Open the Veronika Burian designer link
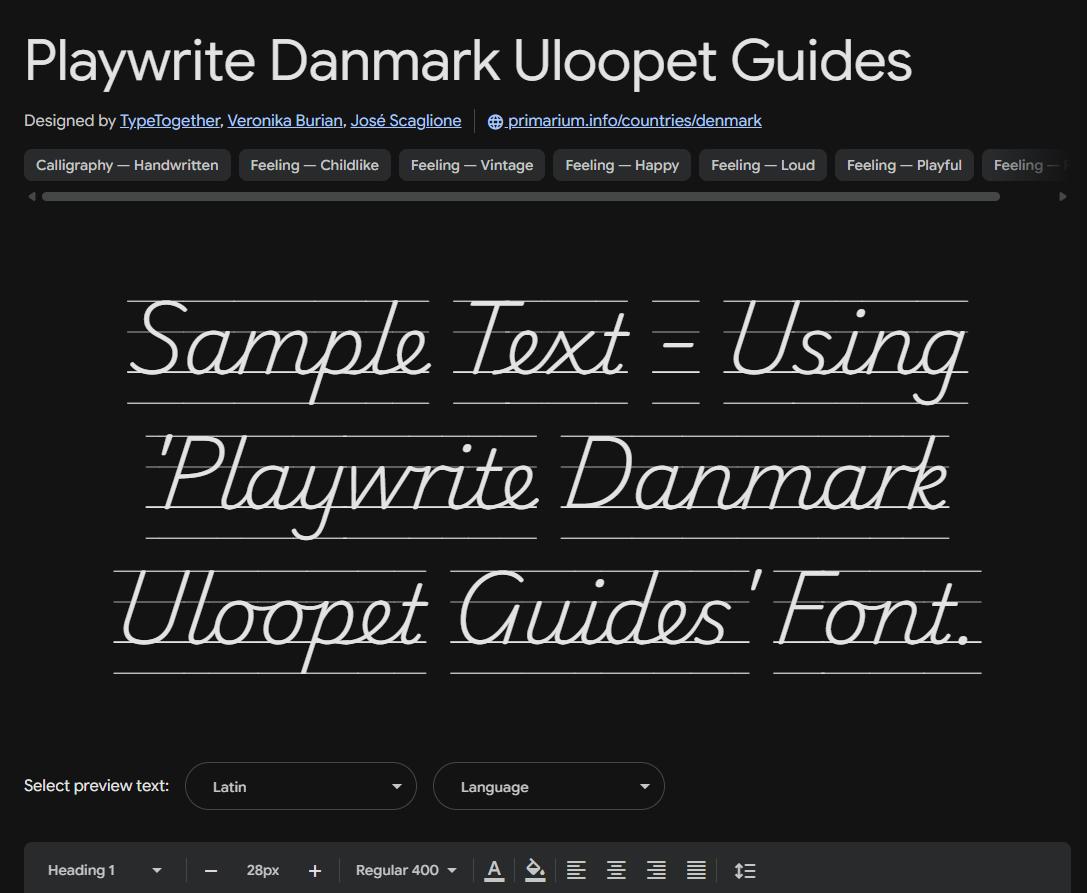 click(x=285, y=121)
